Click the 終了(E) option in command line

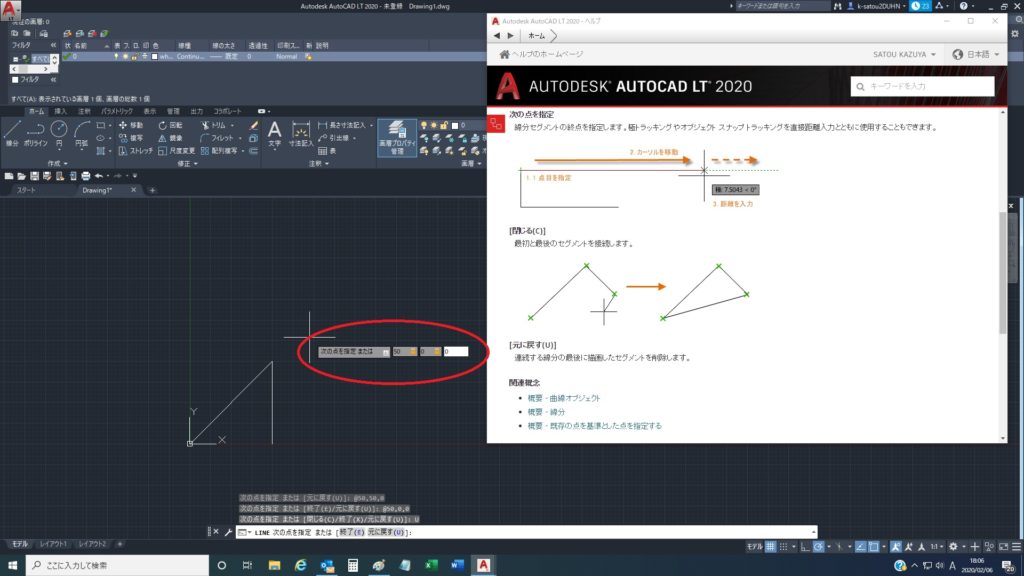click(351, 532)
